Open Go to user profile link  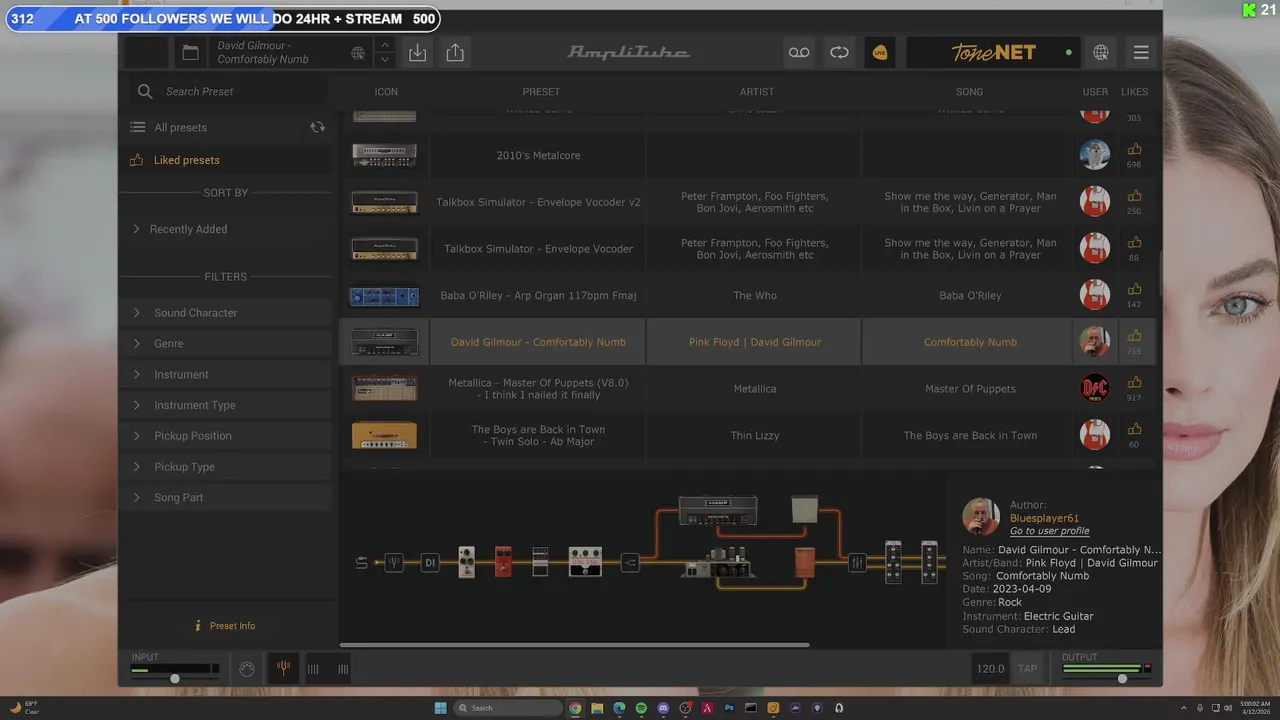click(x=1050, y=531)
